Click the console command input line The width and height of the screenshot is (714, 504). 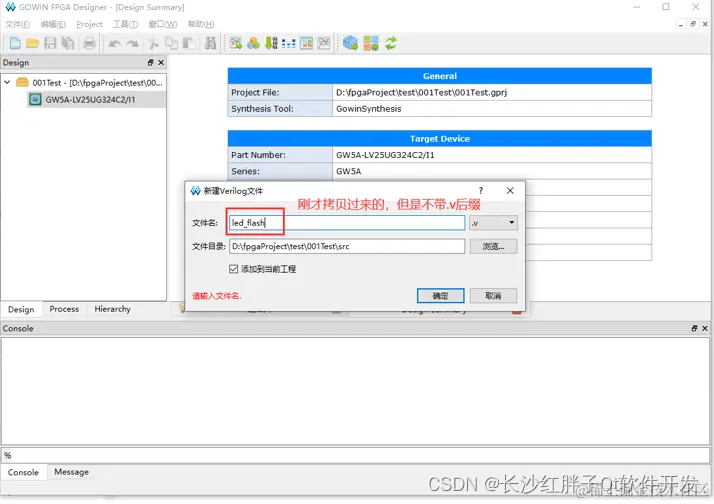click(355, 455)
